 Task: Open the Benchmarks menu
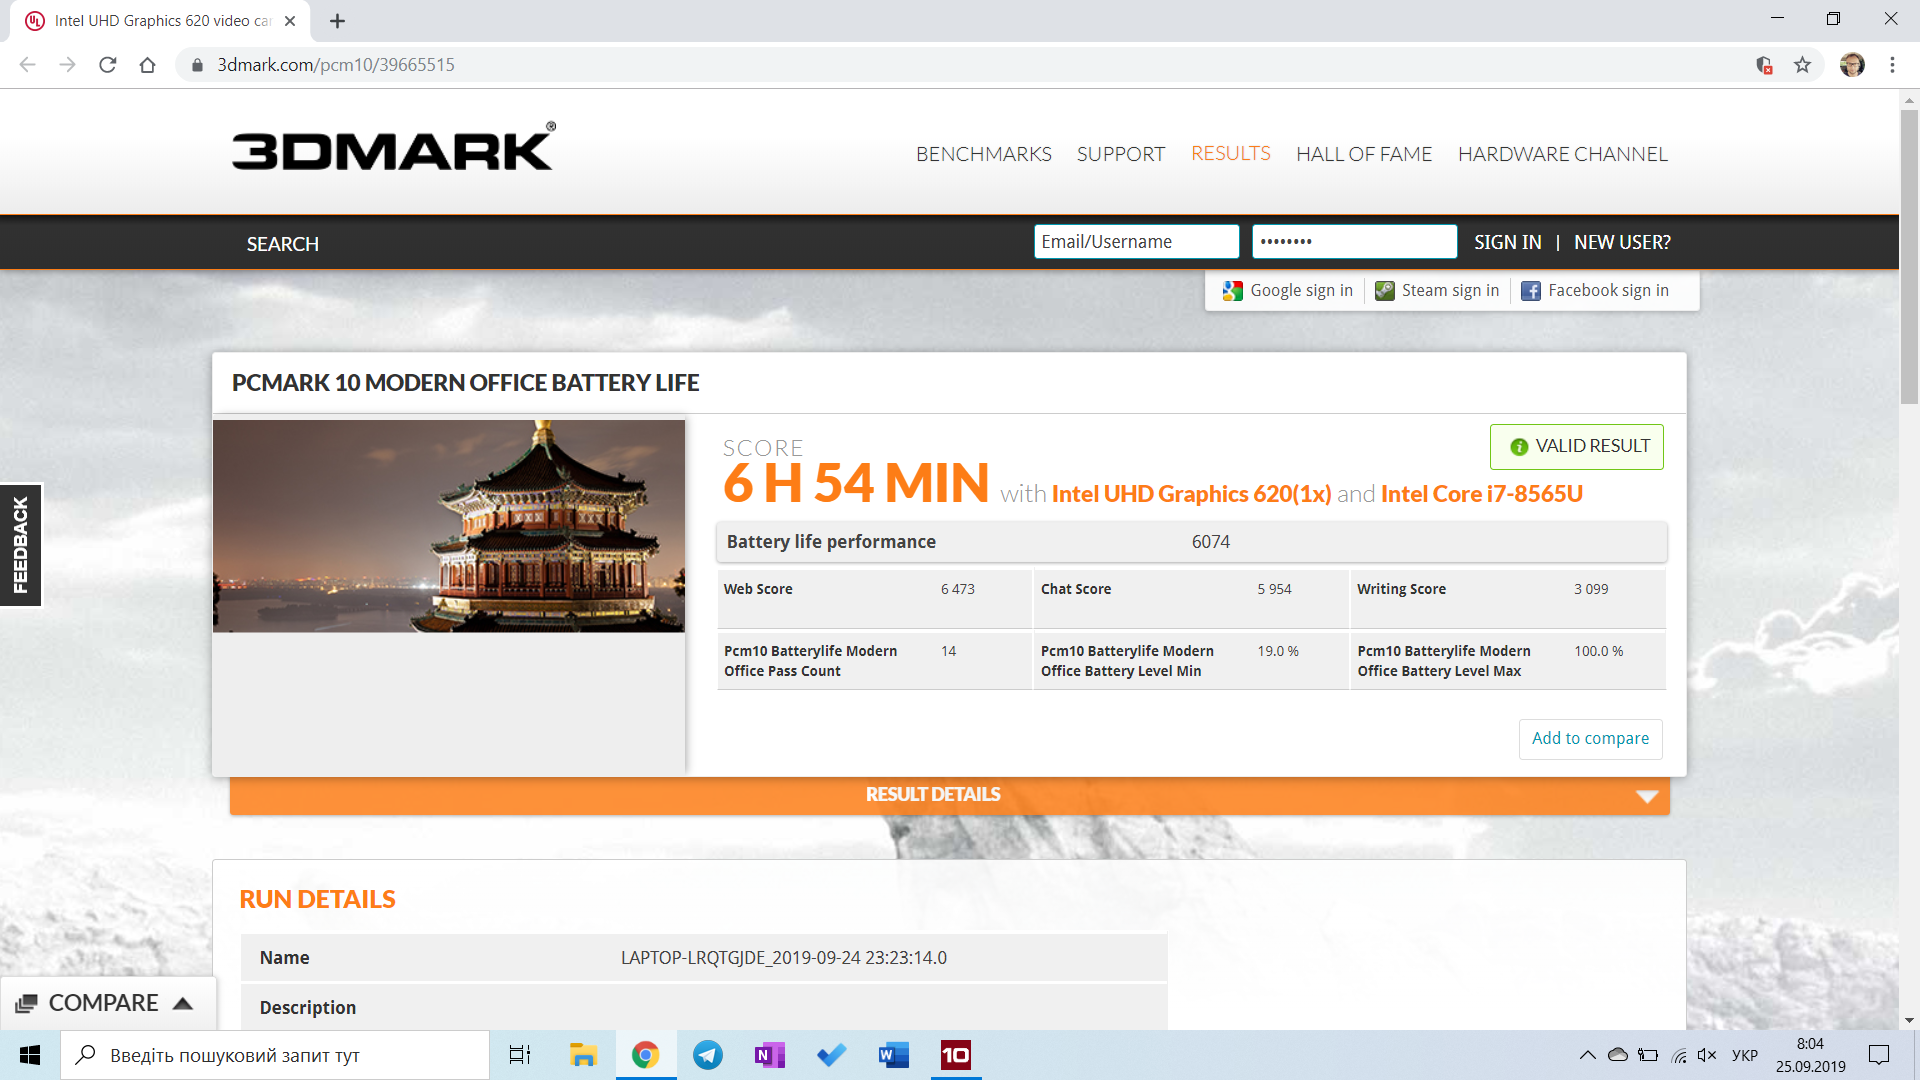983,154
